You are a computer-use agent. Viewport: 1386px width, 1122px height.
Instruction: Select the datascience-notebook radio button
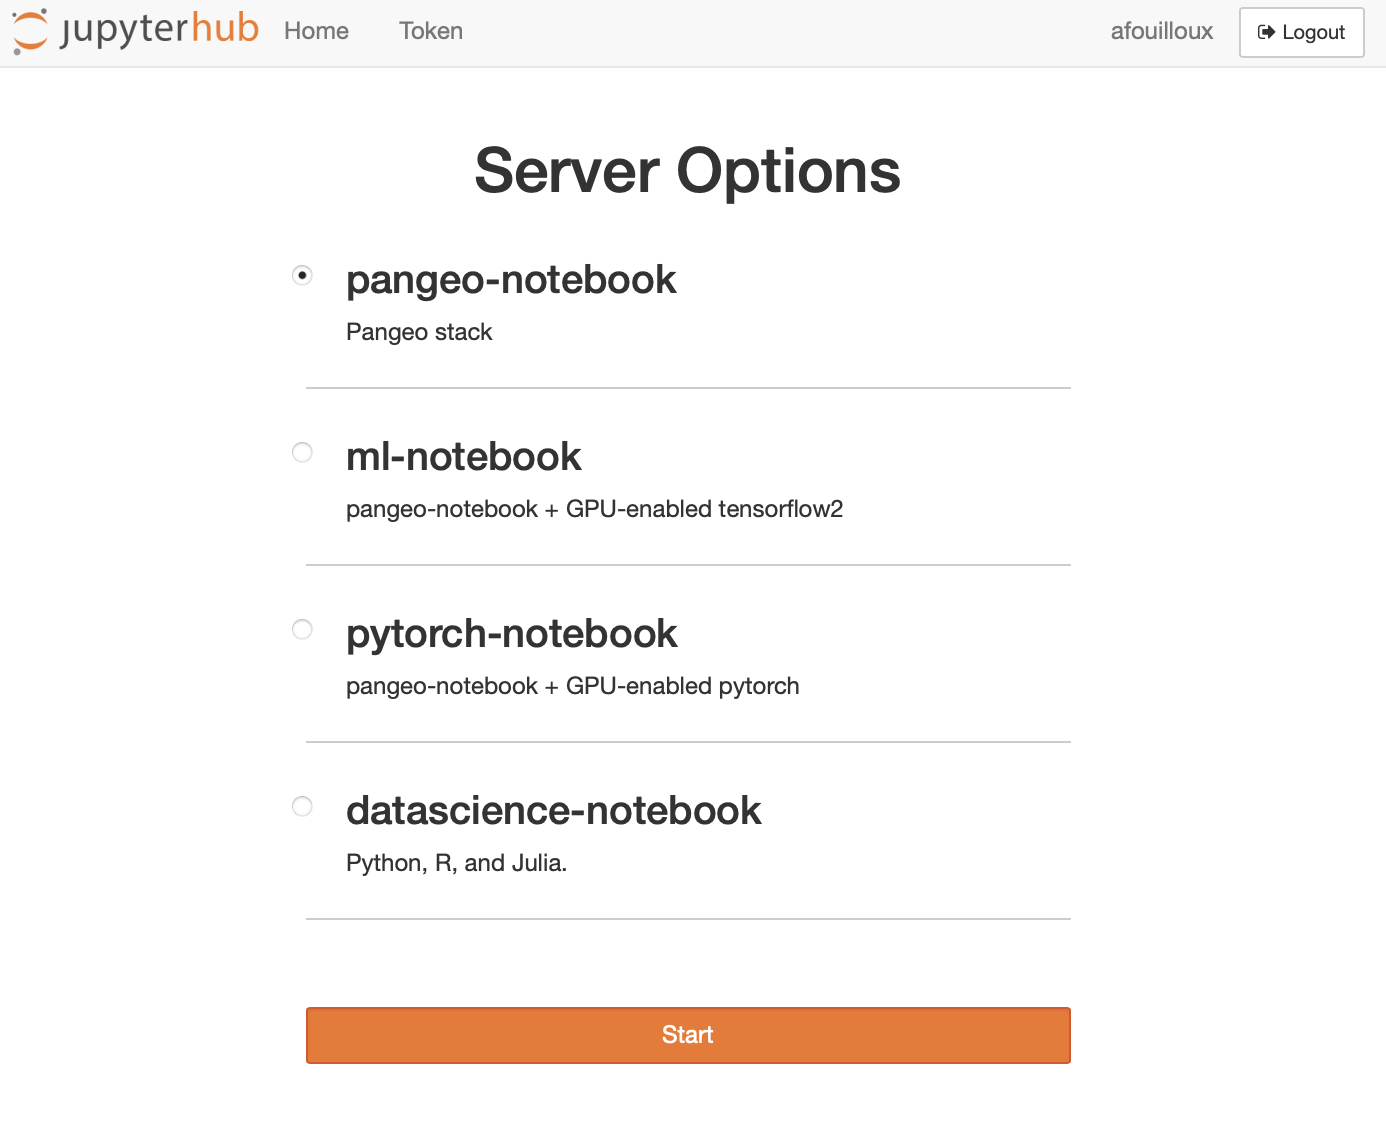302,806
